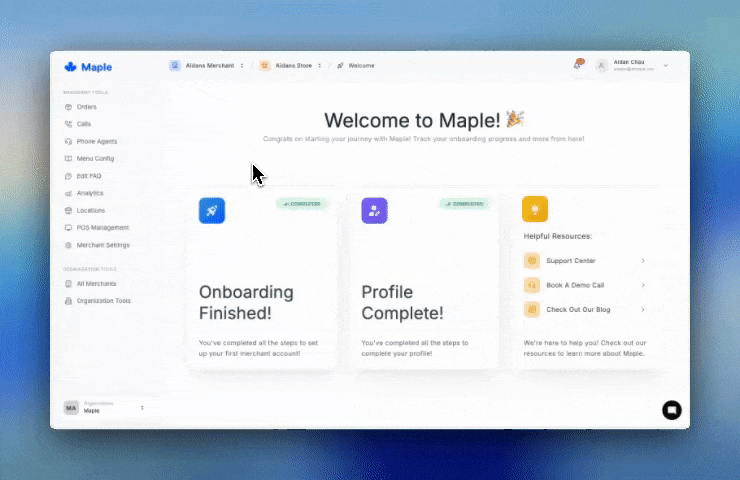
Task: Click the Helpful Resources: label
Action: 557,236
